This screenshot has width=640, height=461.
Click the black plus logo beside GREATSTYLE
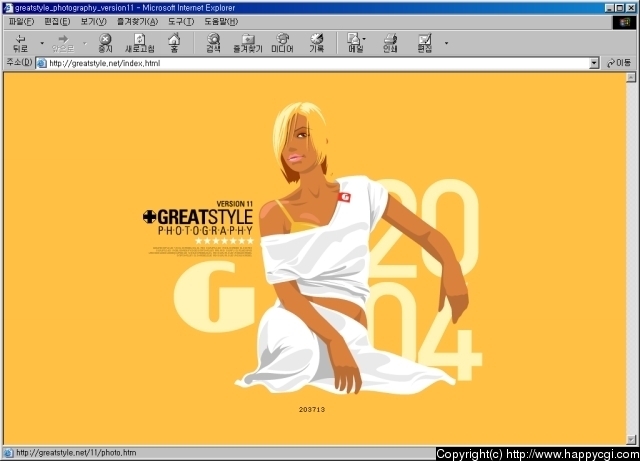pyautogui.click(x=149, y=216)
